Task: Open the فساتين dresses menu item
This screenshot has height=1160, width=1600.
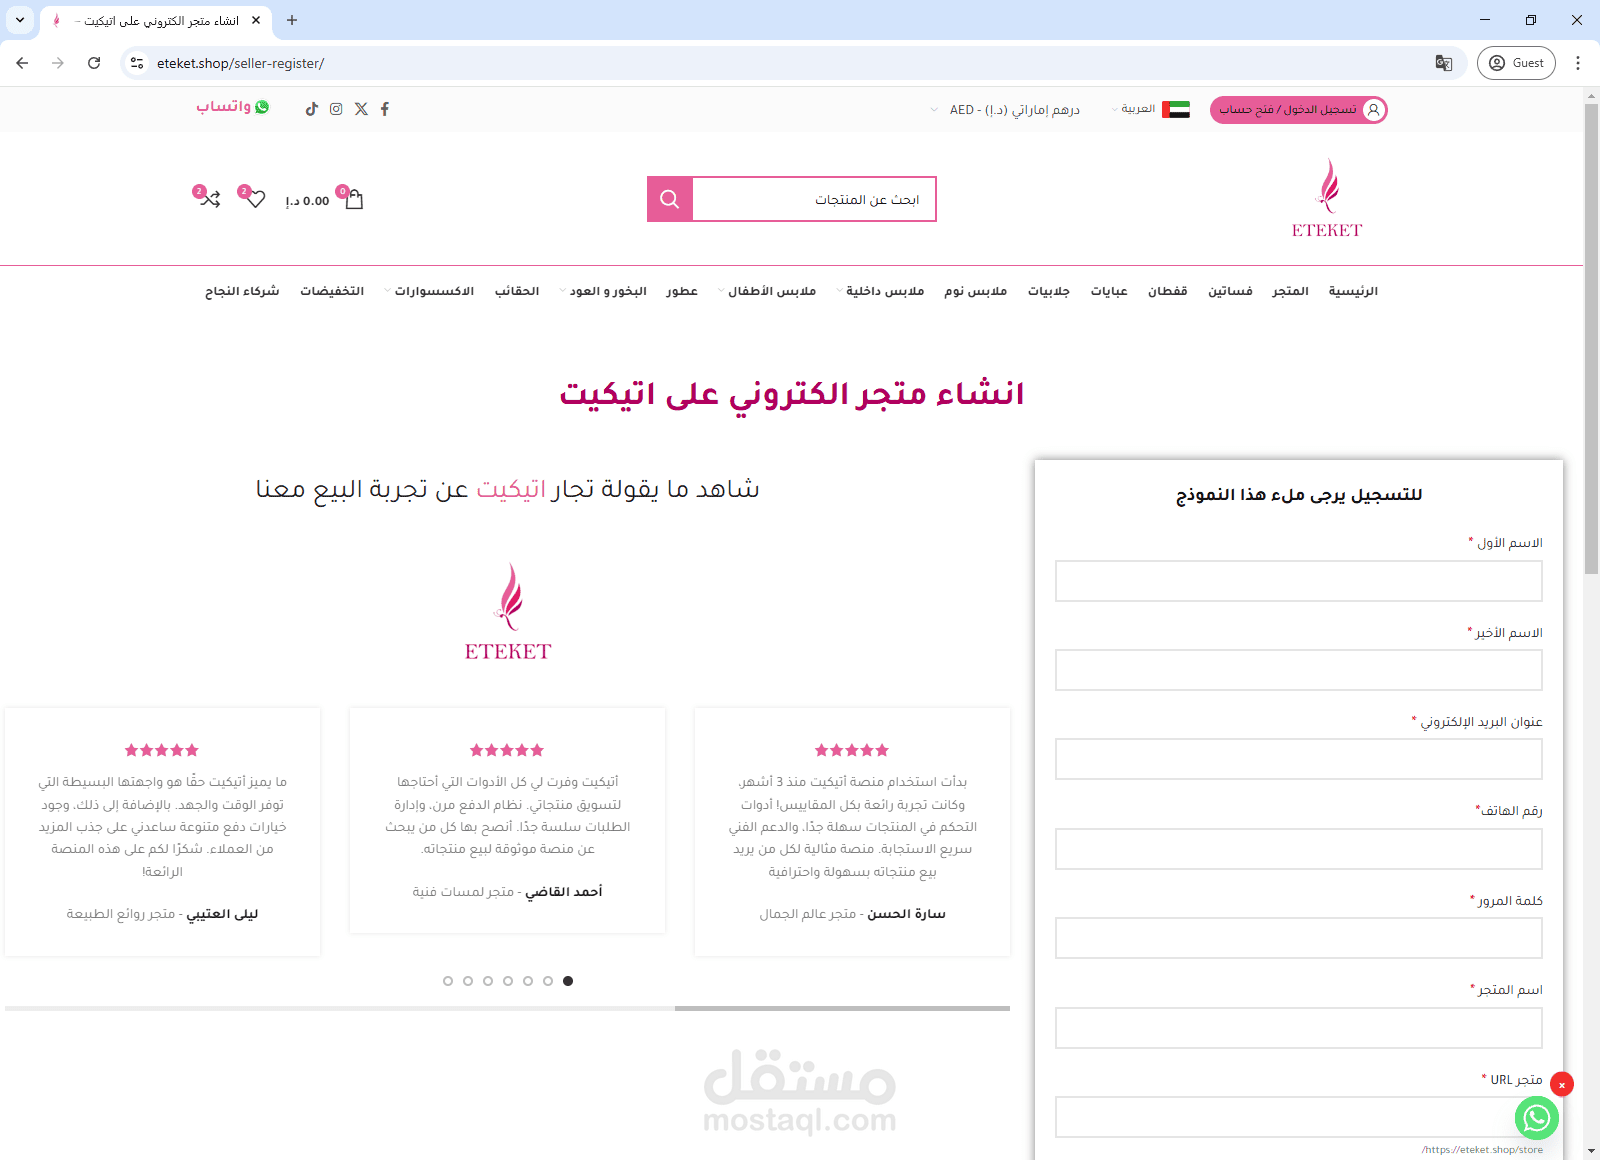Action: click(x=1230, y=291)
